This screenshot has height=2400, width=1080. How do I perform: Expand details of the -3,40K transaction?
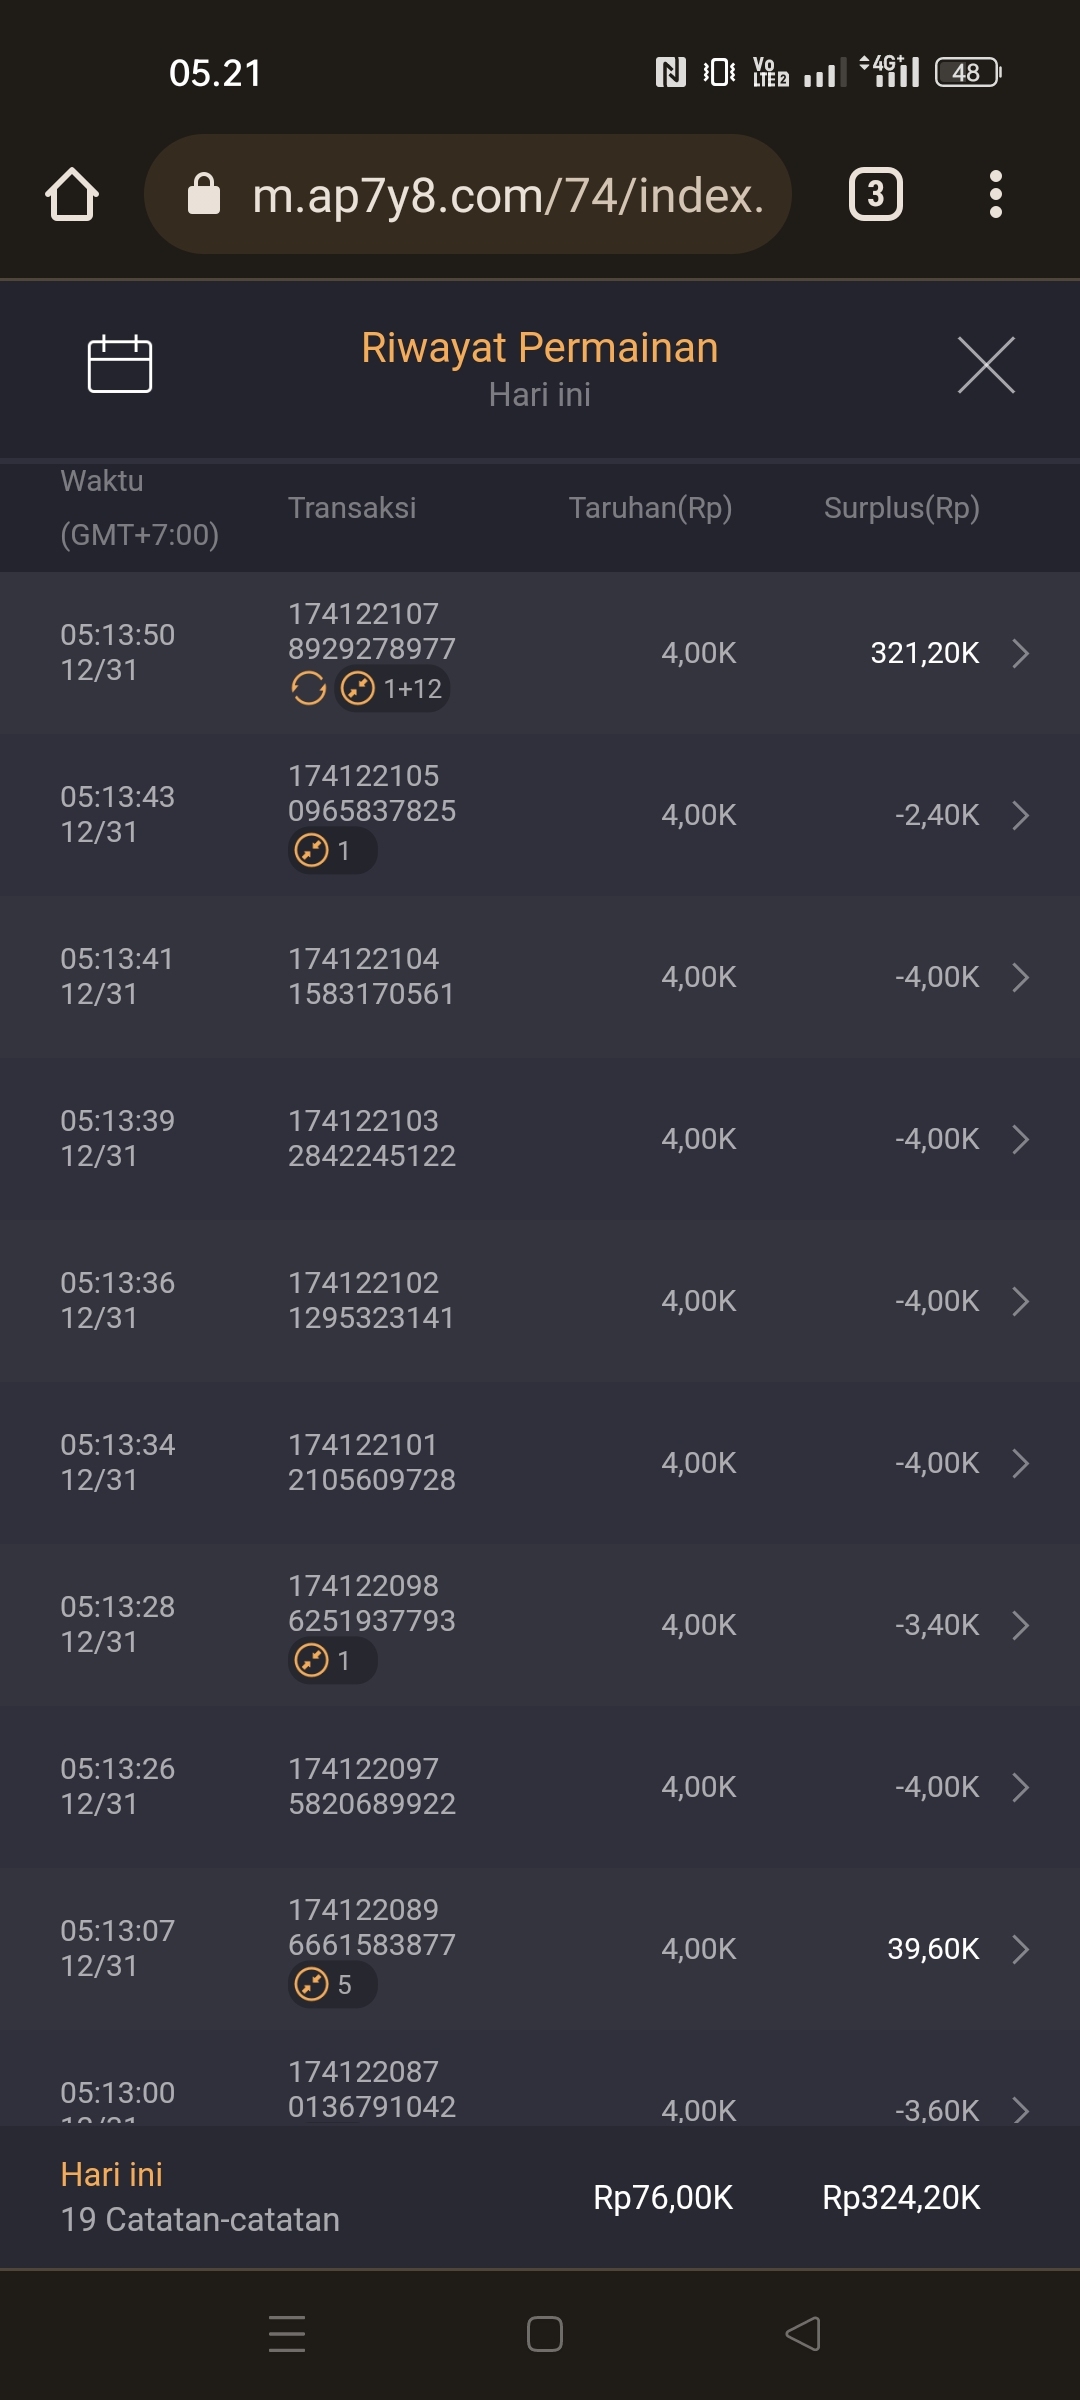(1020, 1625)
